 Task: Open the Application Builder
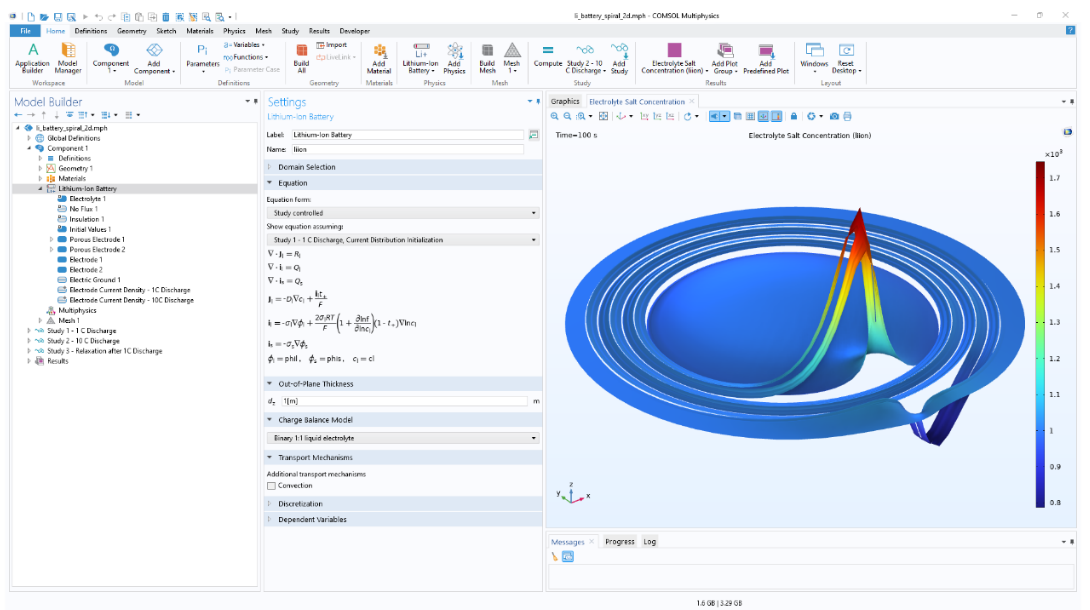(x=32, y=58)
